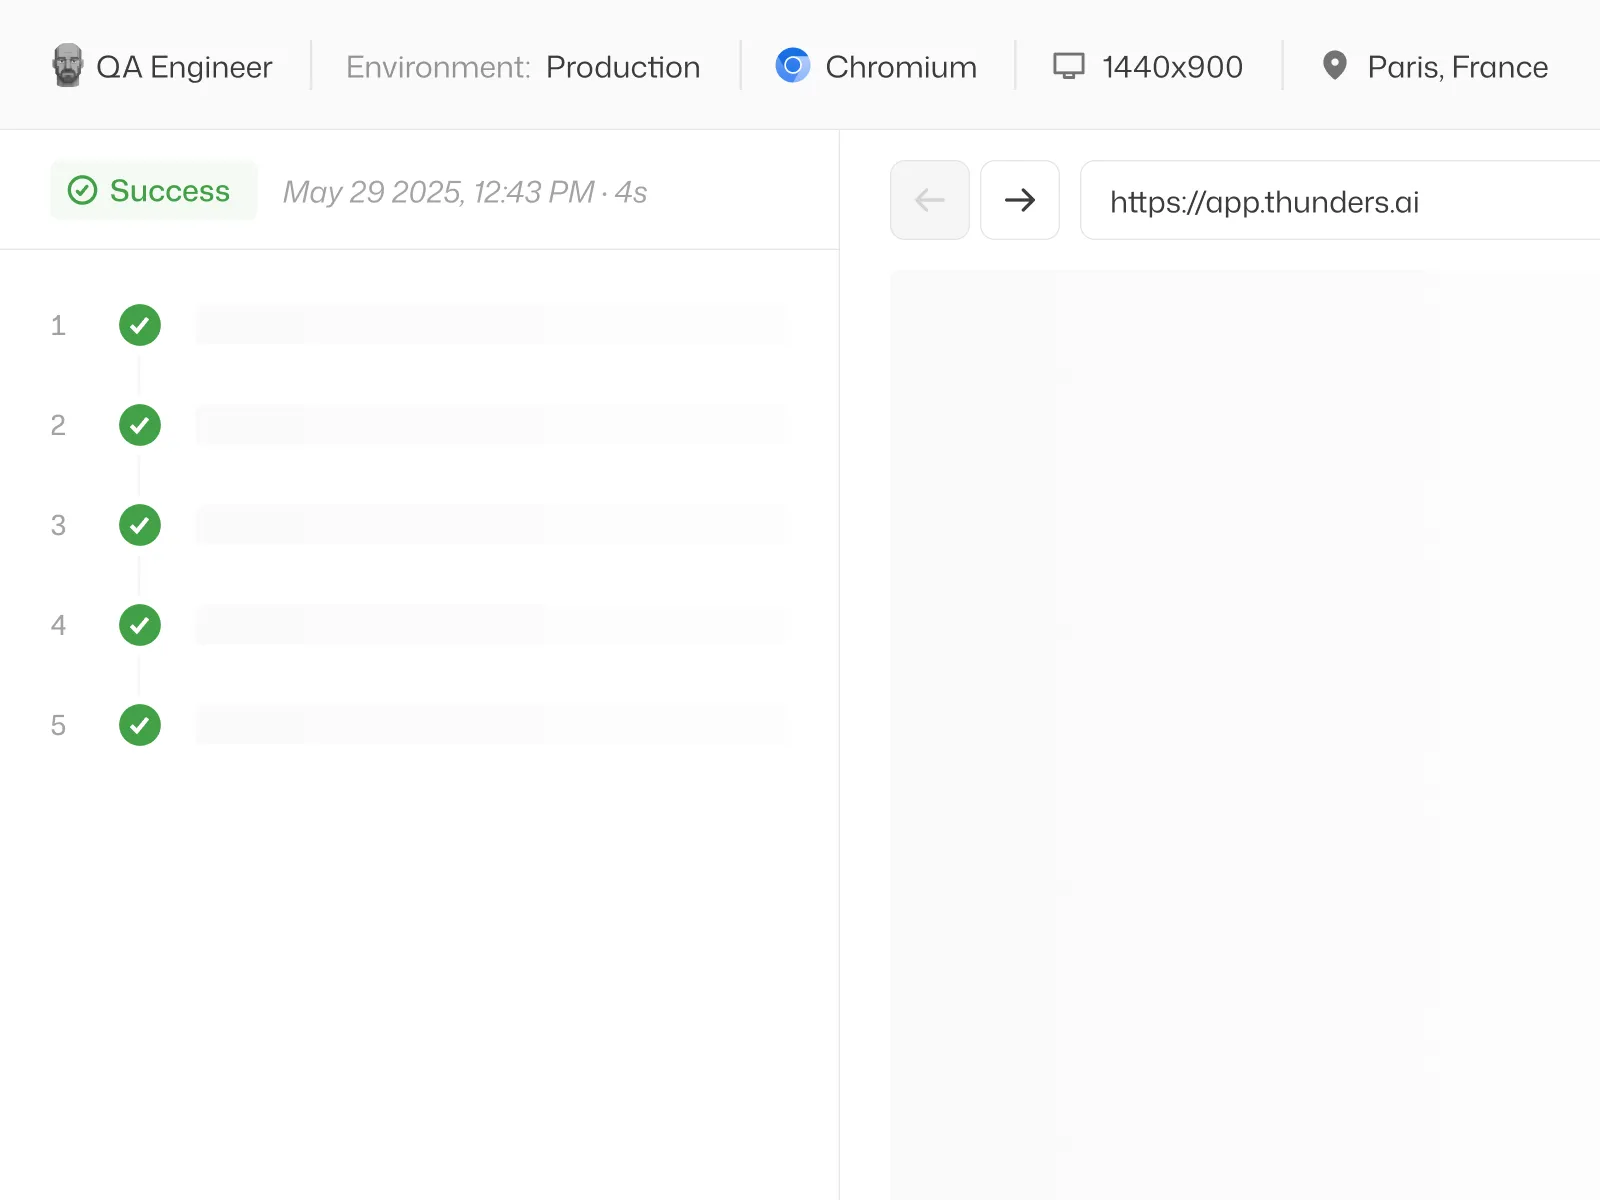Viewport: 1600px width, 1200px height.
Task: Click the display resolution monitor icon
Action: [1069, 66]
